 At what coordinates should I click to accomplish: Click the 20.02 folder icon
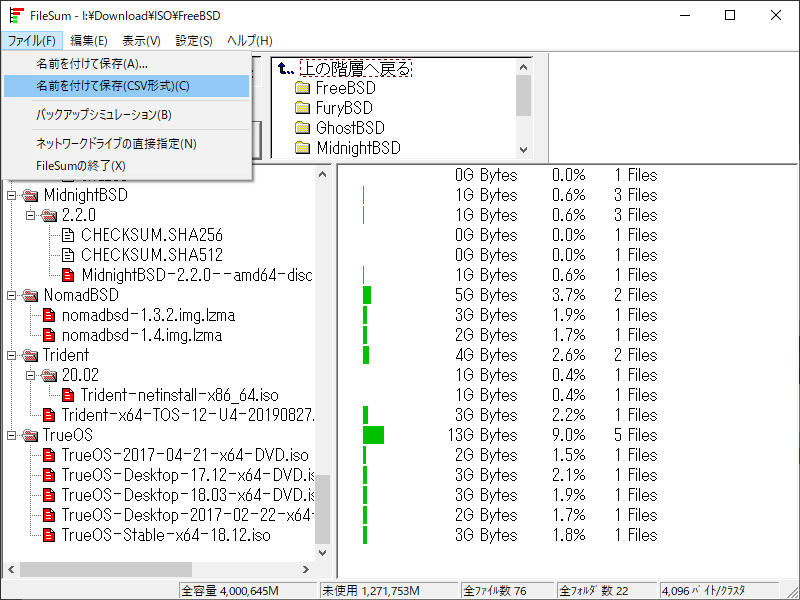[49, 376]
